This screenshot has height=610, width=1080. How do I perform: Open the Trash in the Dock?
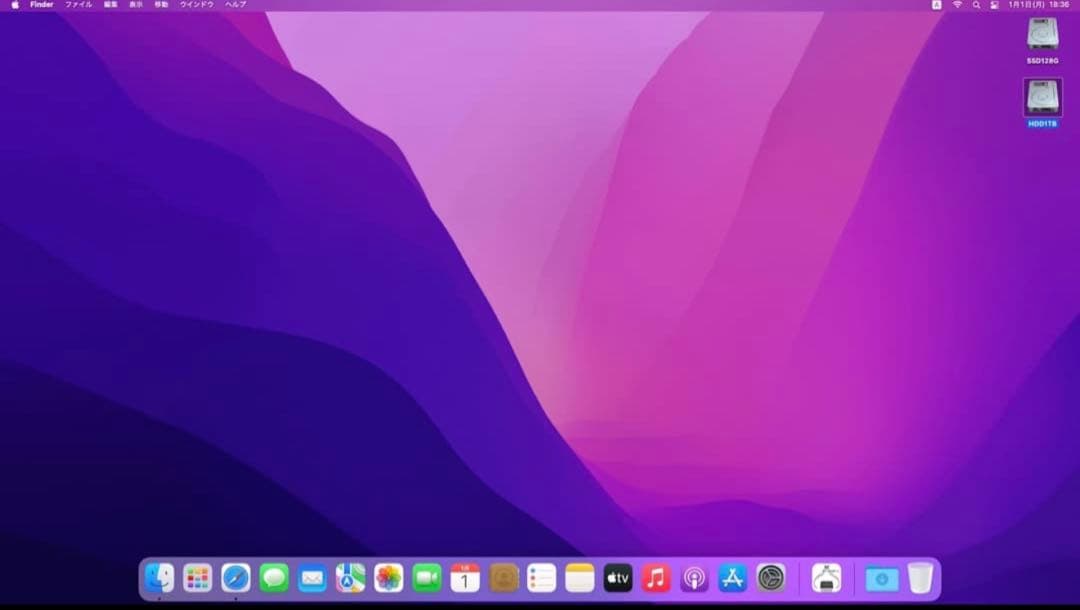920,577
